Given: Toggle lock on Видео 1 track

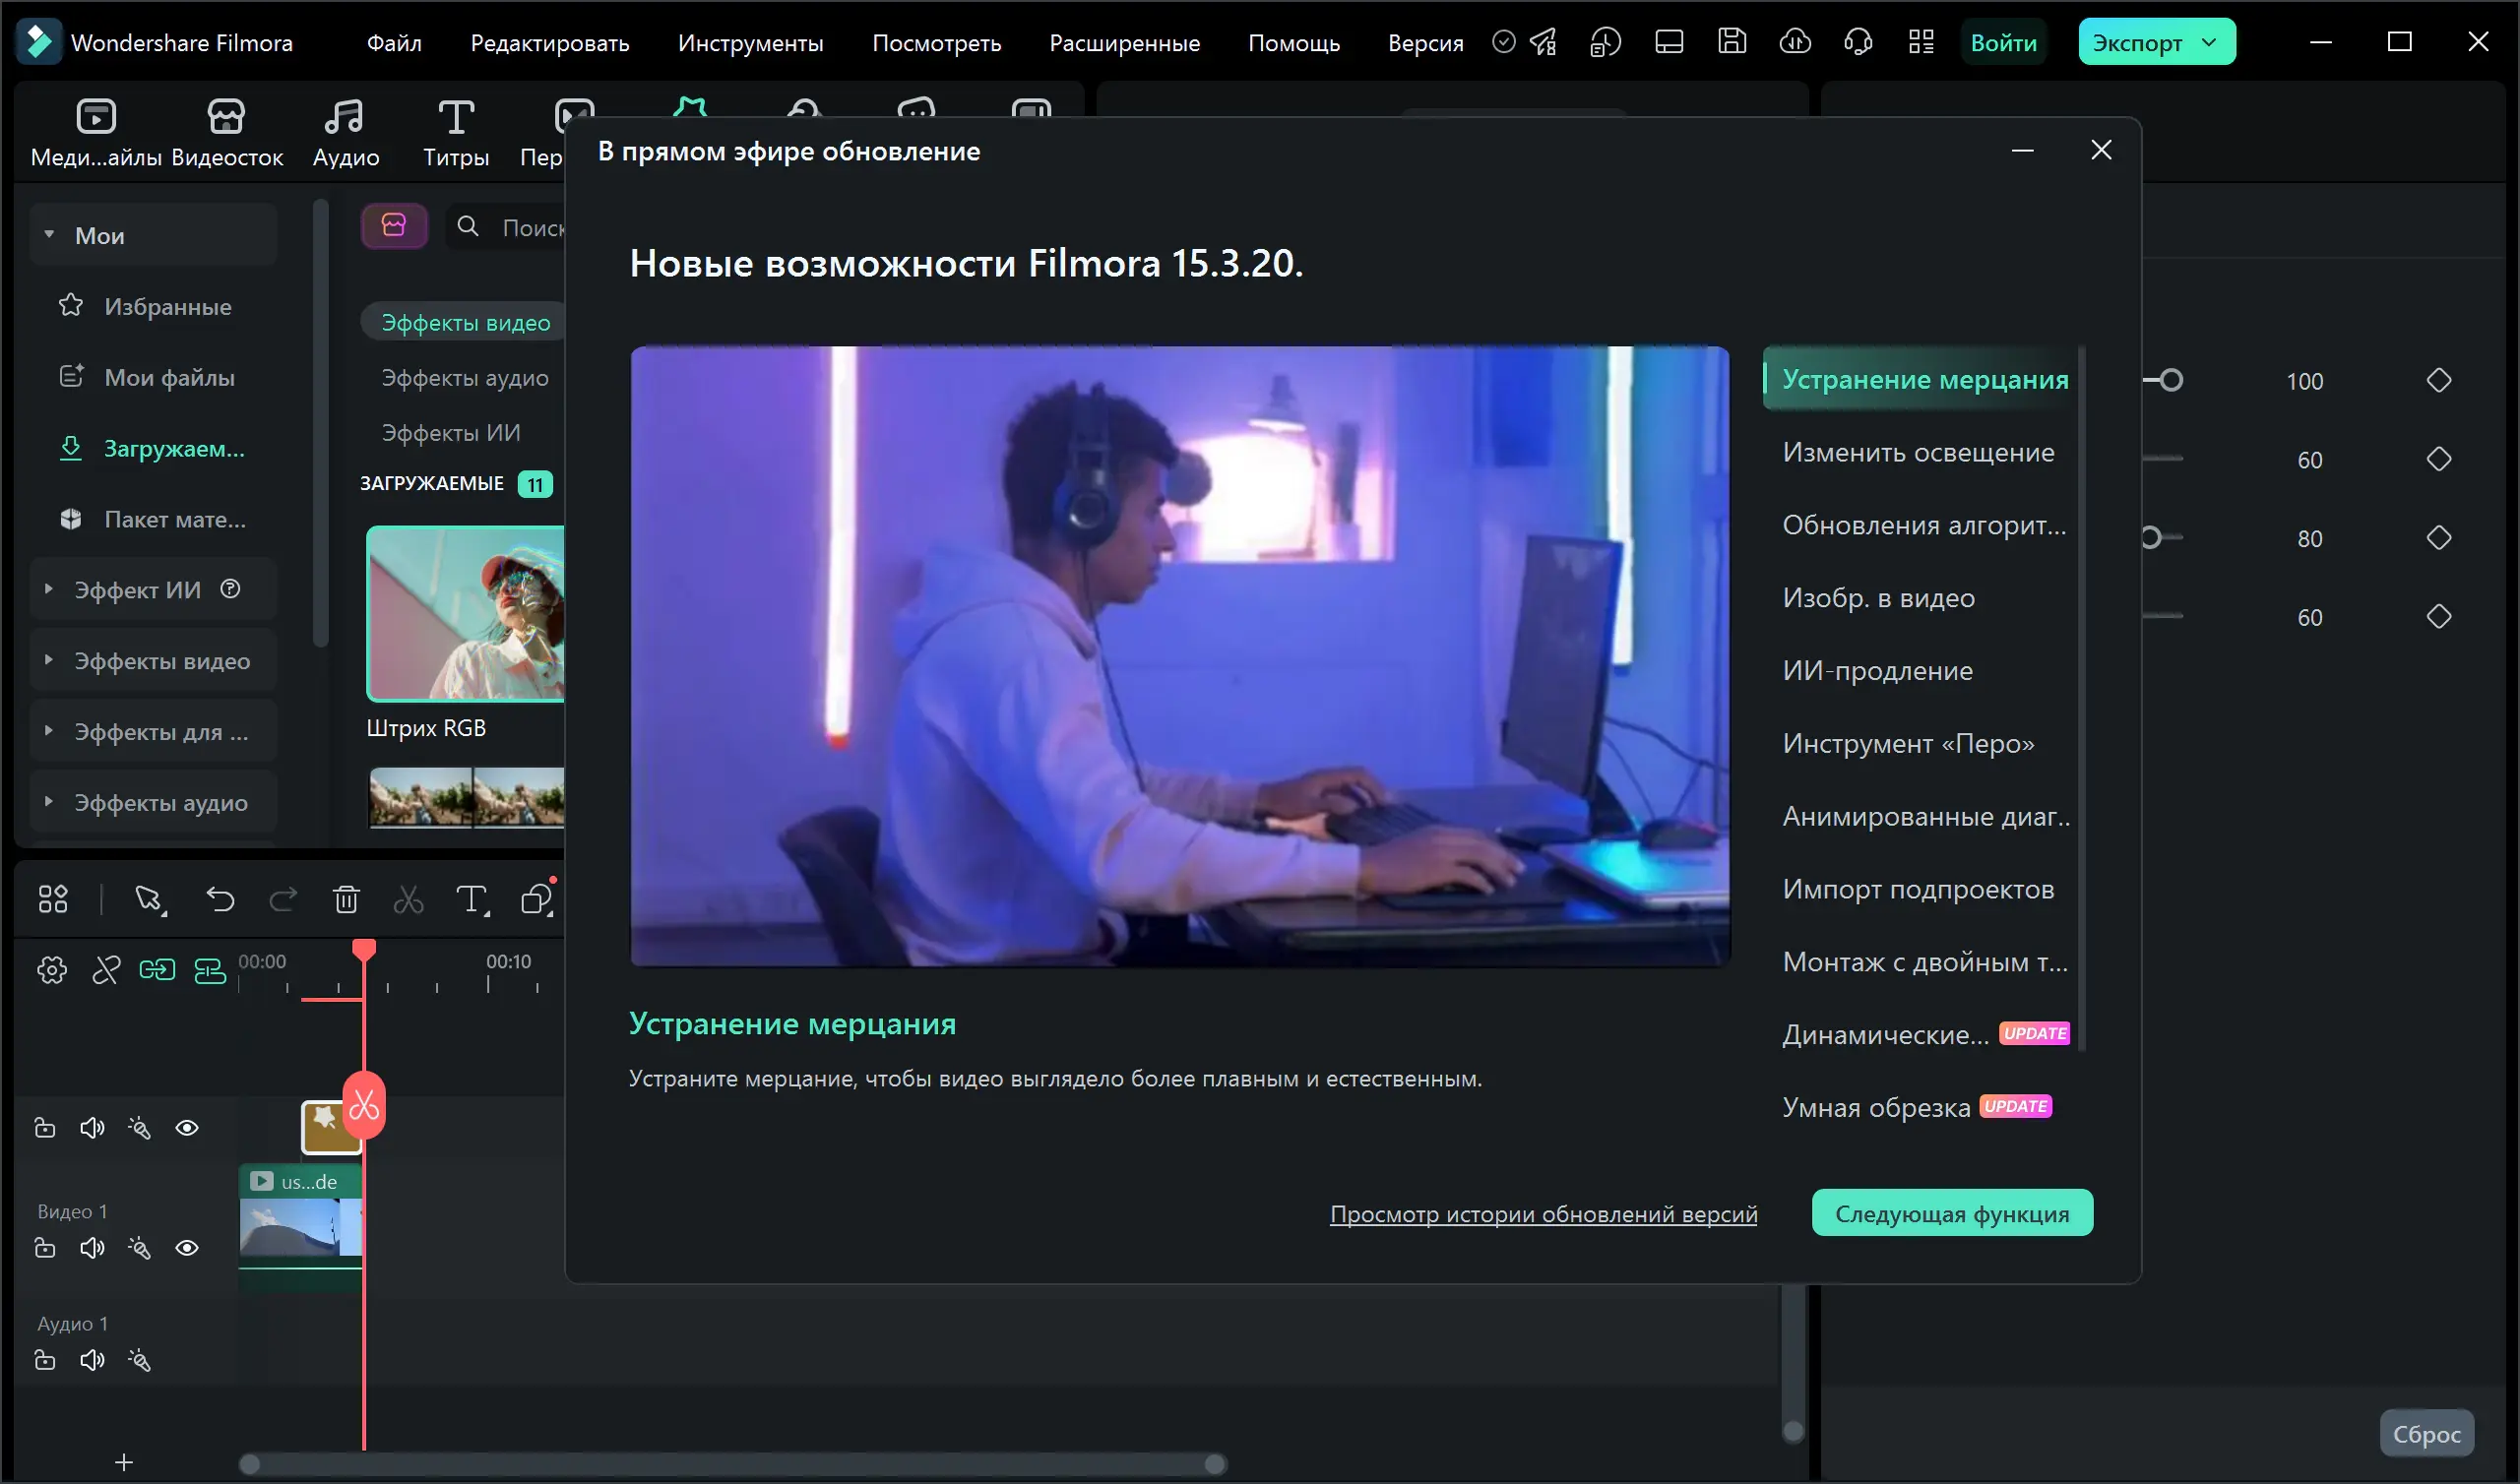Looking at the screenshot, I should pyautogui.click(x=45, y=1248).
